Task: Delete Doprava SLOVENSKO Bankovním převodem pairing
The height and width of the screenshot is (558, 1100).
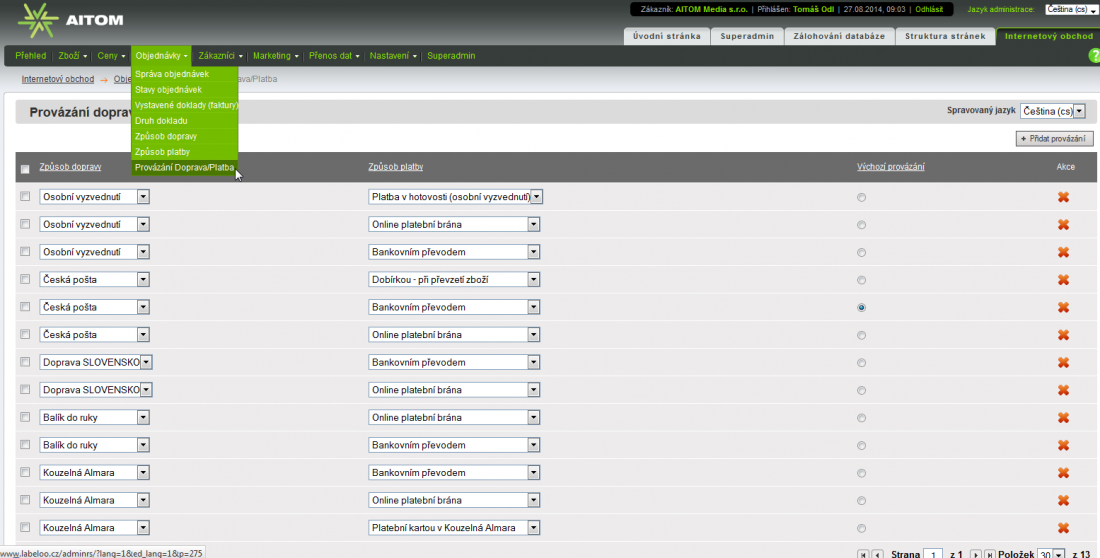Action: pos(1063,362)
